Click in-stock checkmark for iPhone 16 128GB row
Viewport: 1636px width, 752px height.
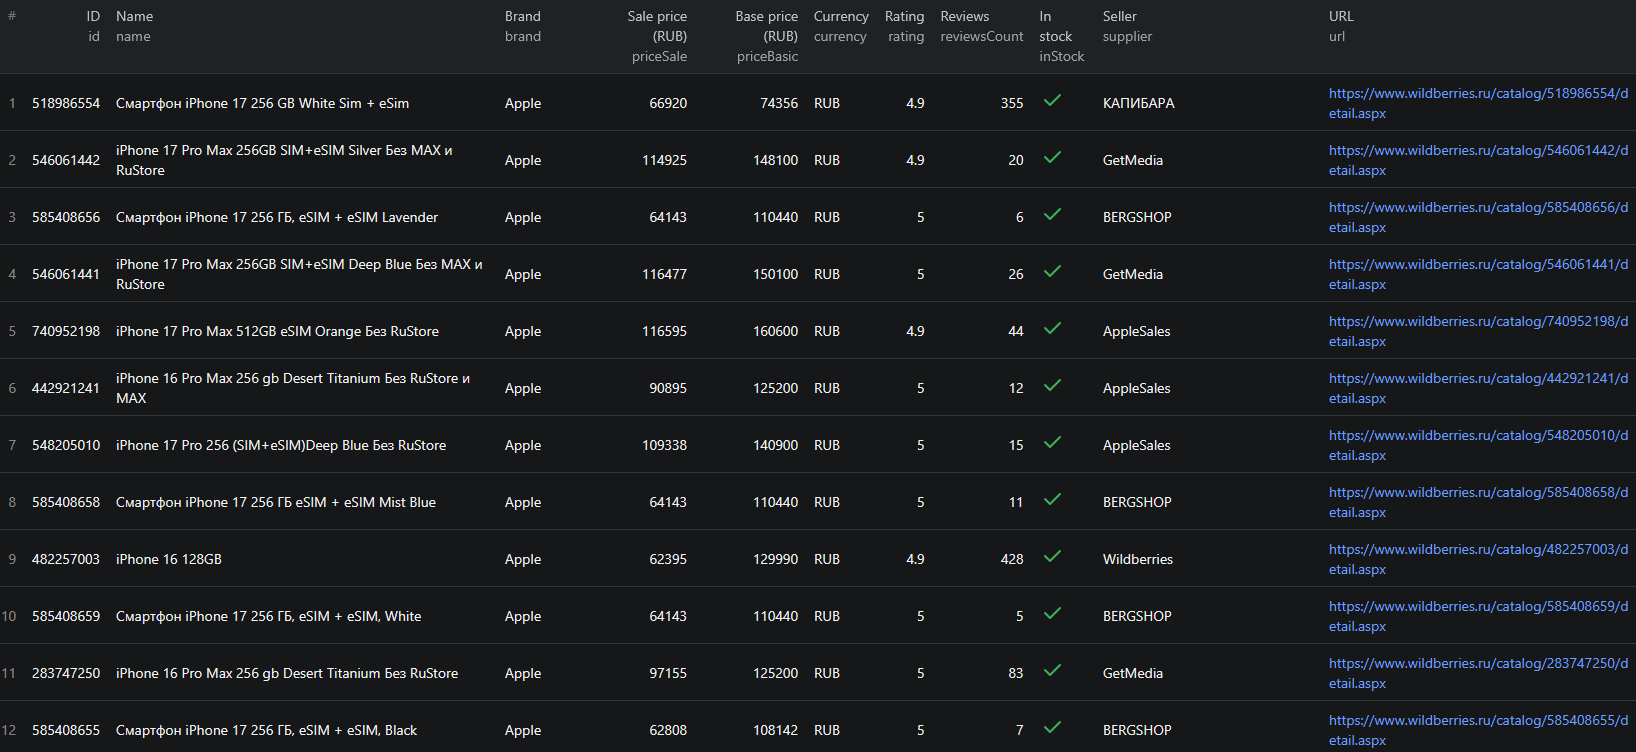[x=1052, y=556]
